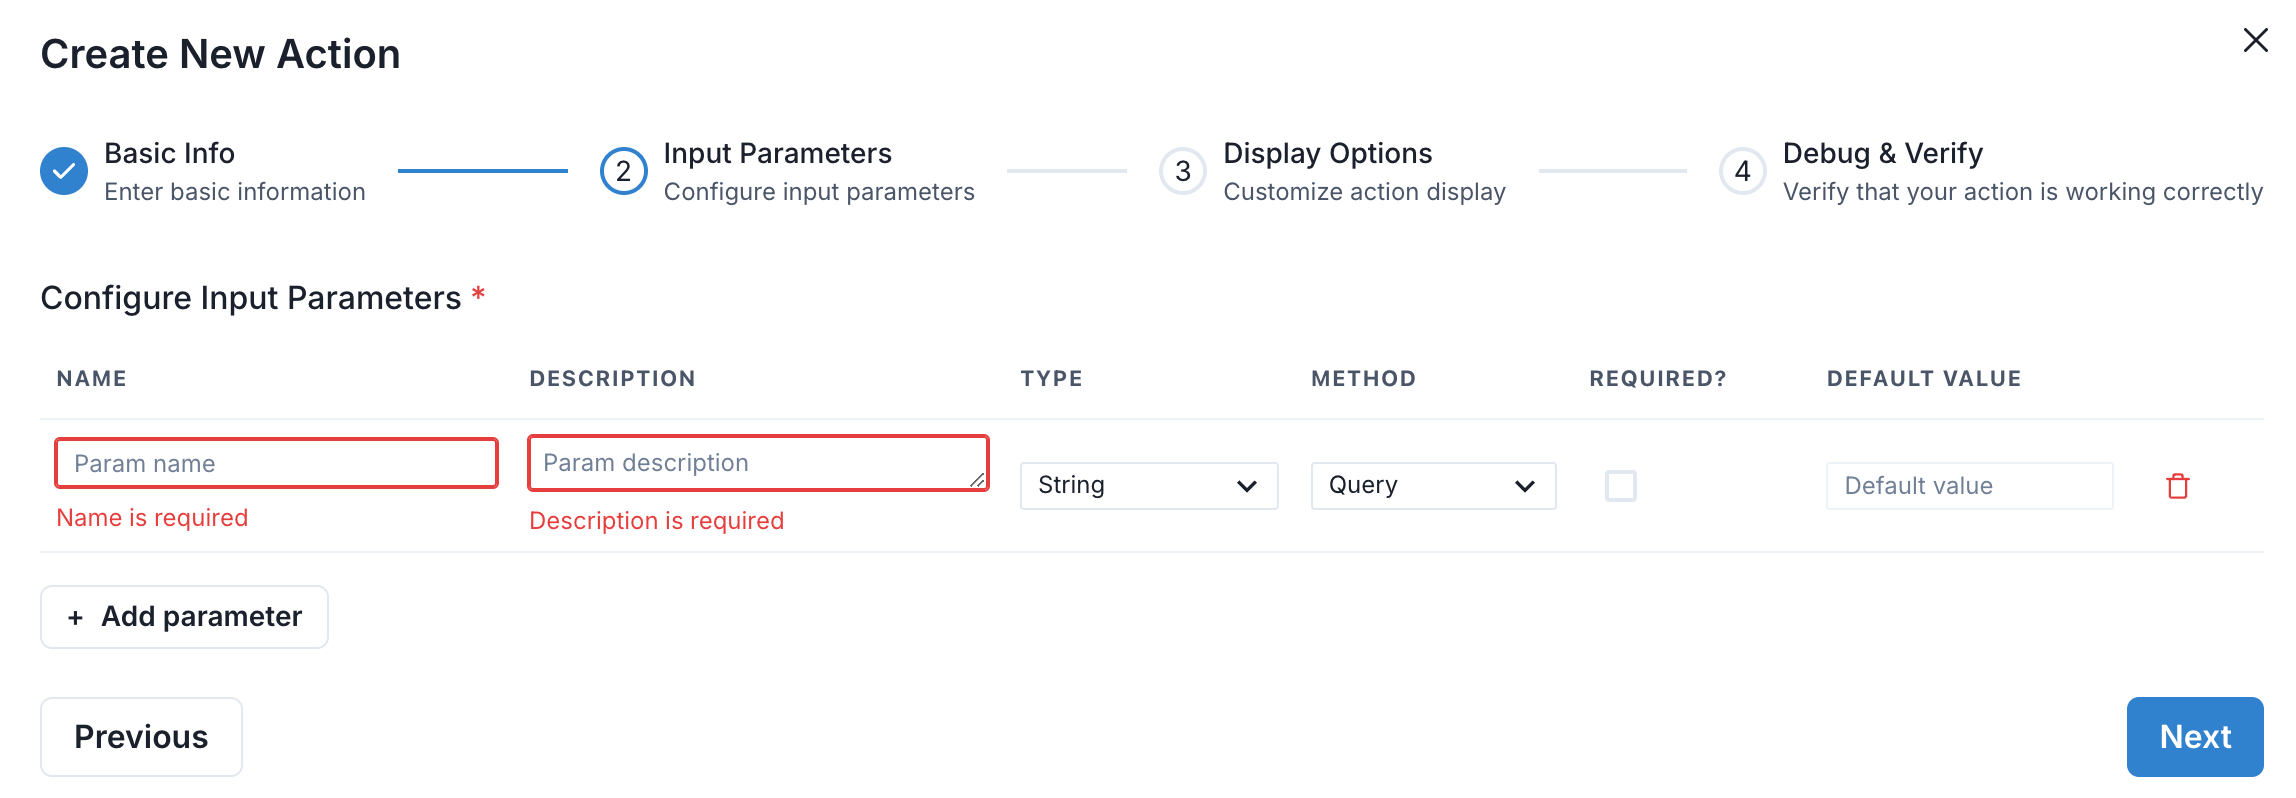
Task: Click the textarea resize handle in description
Action: [977, 480]
